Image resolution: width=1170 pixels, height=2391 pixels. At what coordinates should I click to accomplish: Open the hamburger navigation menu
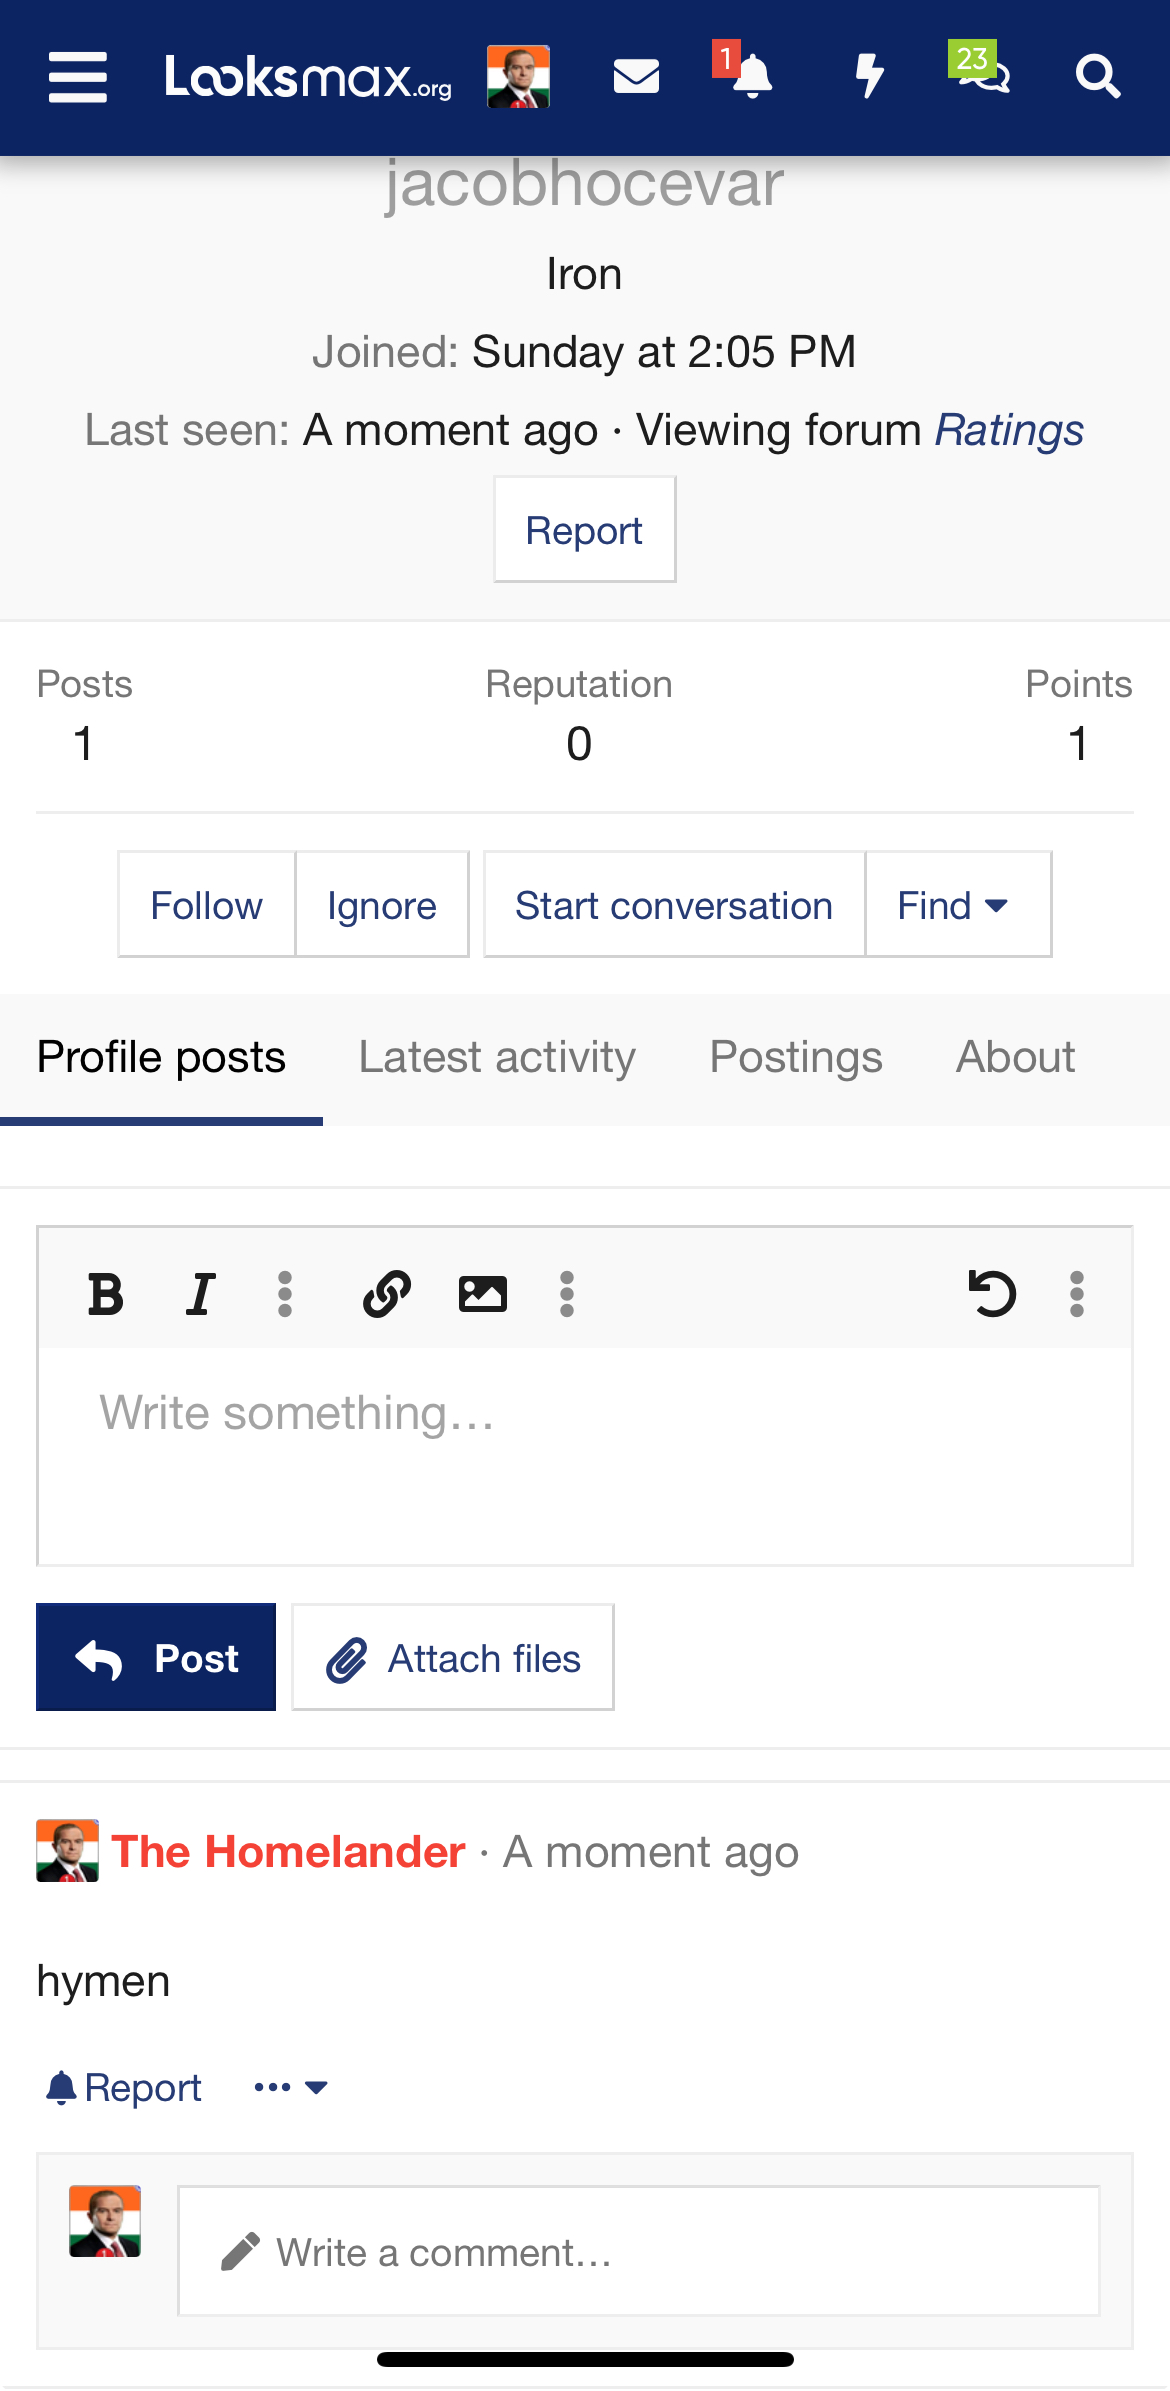pyautogui.click(x=78, y=77)
